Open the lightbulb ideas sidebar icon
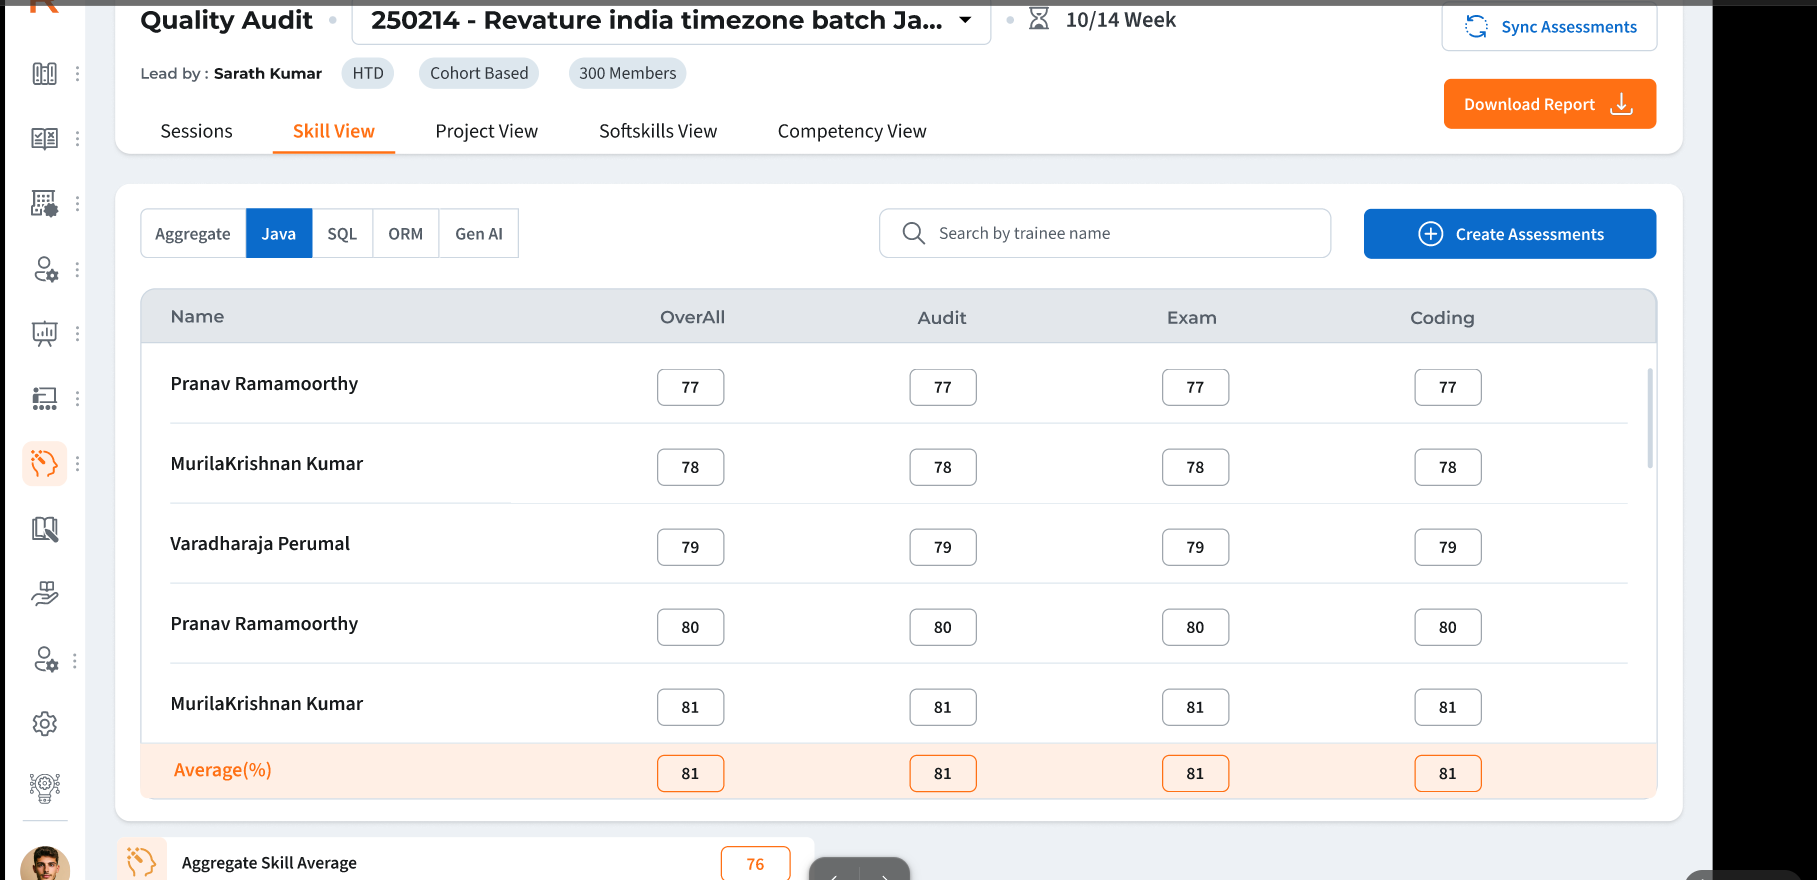Image resolution: width=1817 pixels, height=880 pixels. pyautogui.click(x=45, y=788)
